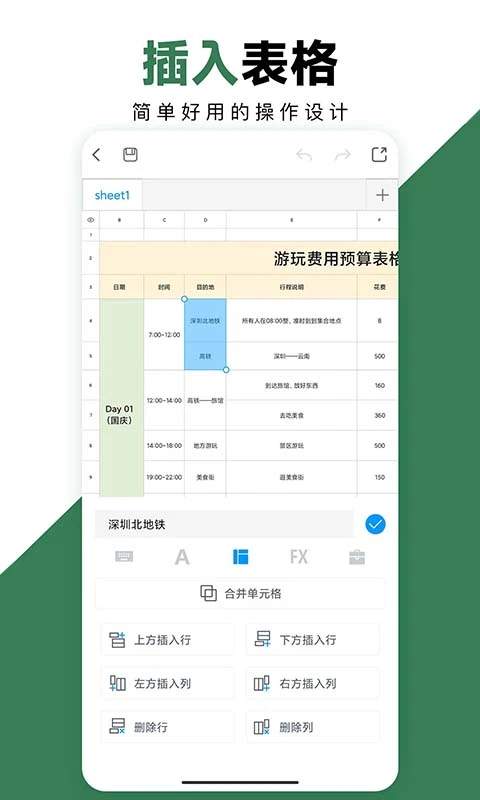This screenshot has height=800, width=480.
Task: Select the 深圳北地铁 cell
Action: click(x=205, y=321)
